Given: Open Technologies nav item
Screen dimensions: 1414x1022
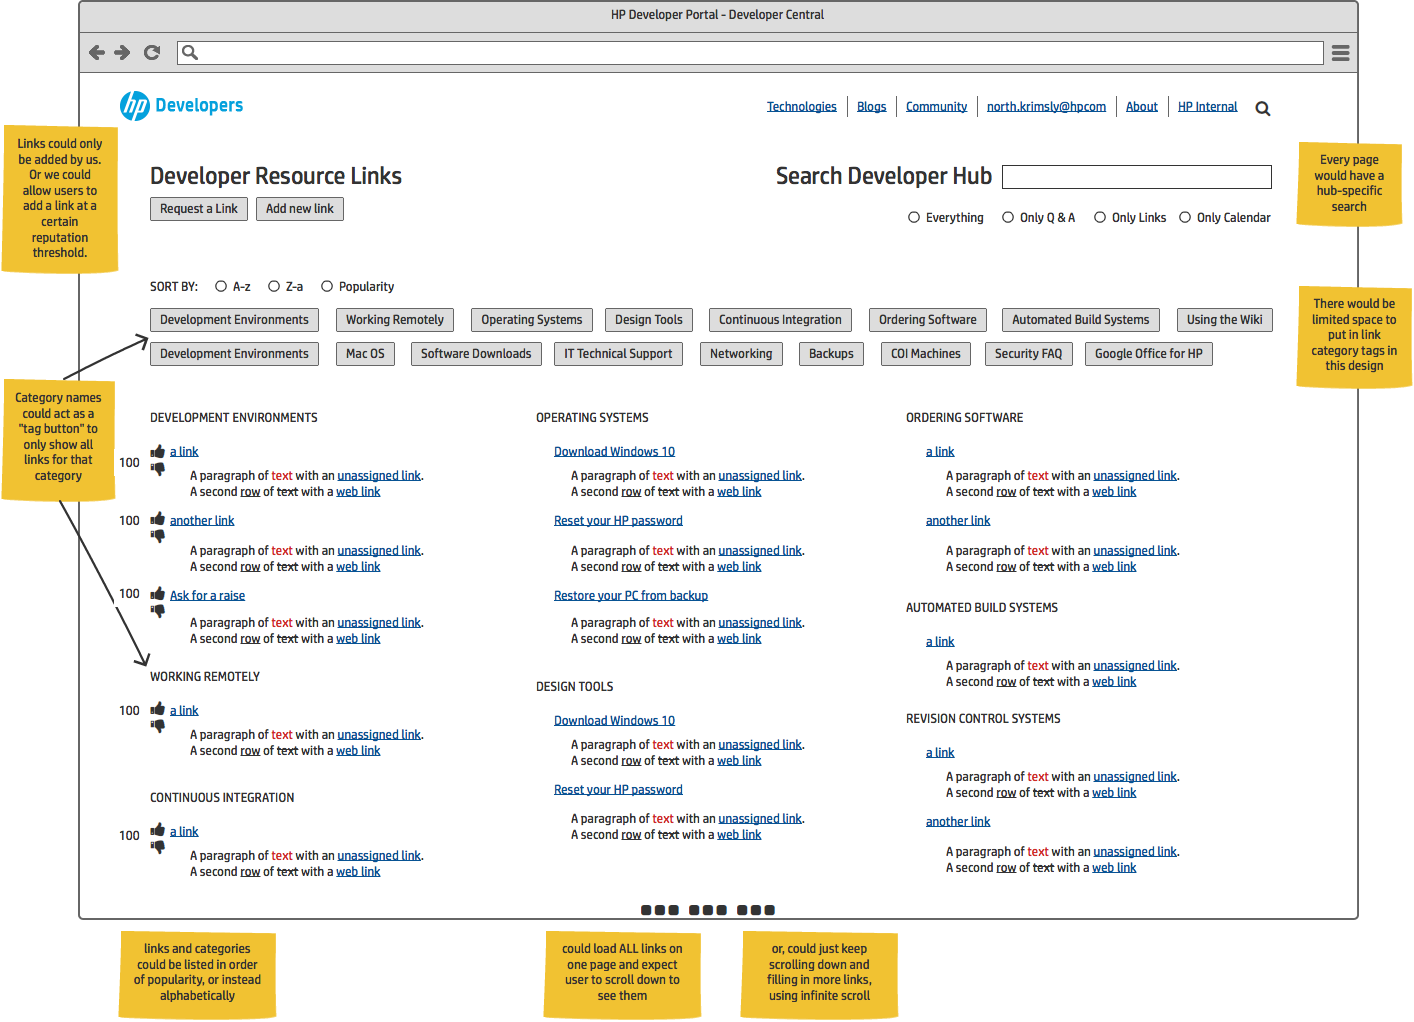Looking at the screenshot, I should point(802,107).
